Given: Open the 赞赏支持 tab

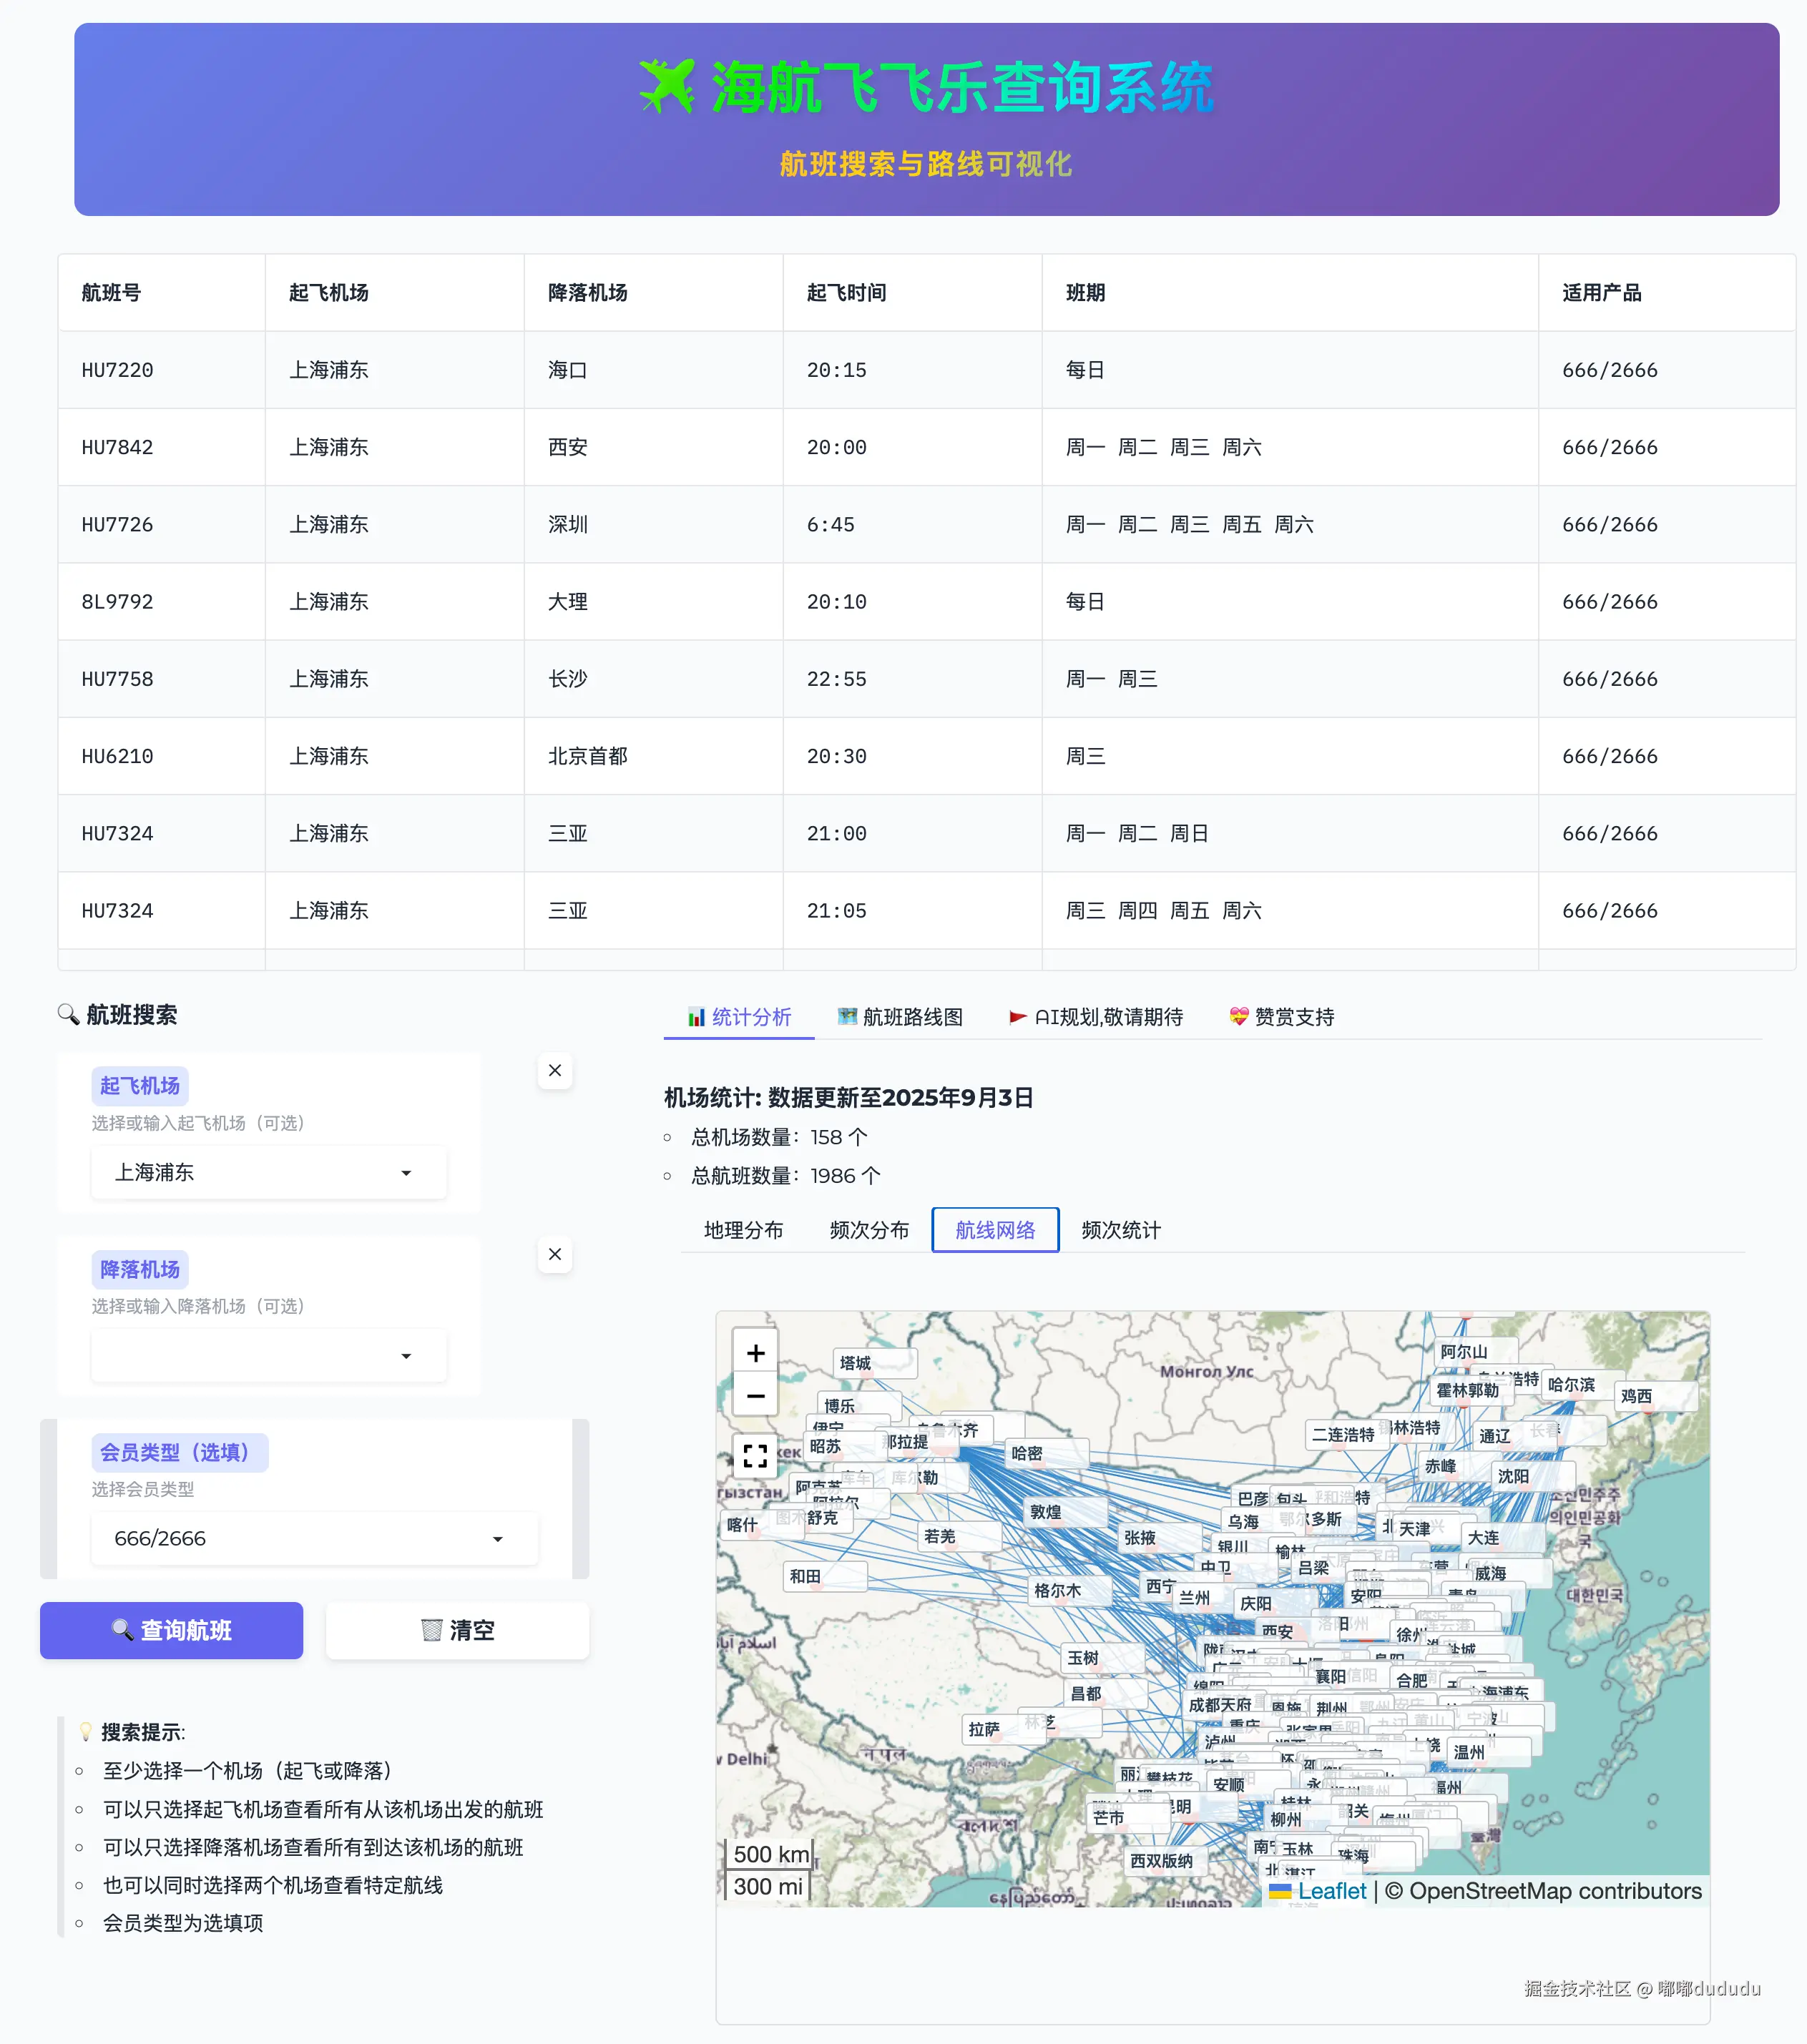Looking at the screenshot, I should [x=1281, y=1017].
